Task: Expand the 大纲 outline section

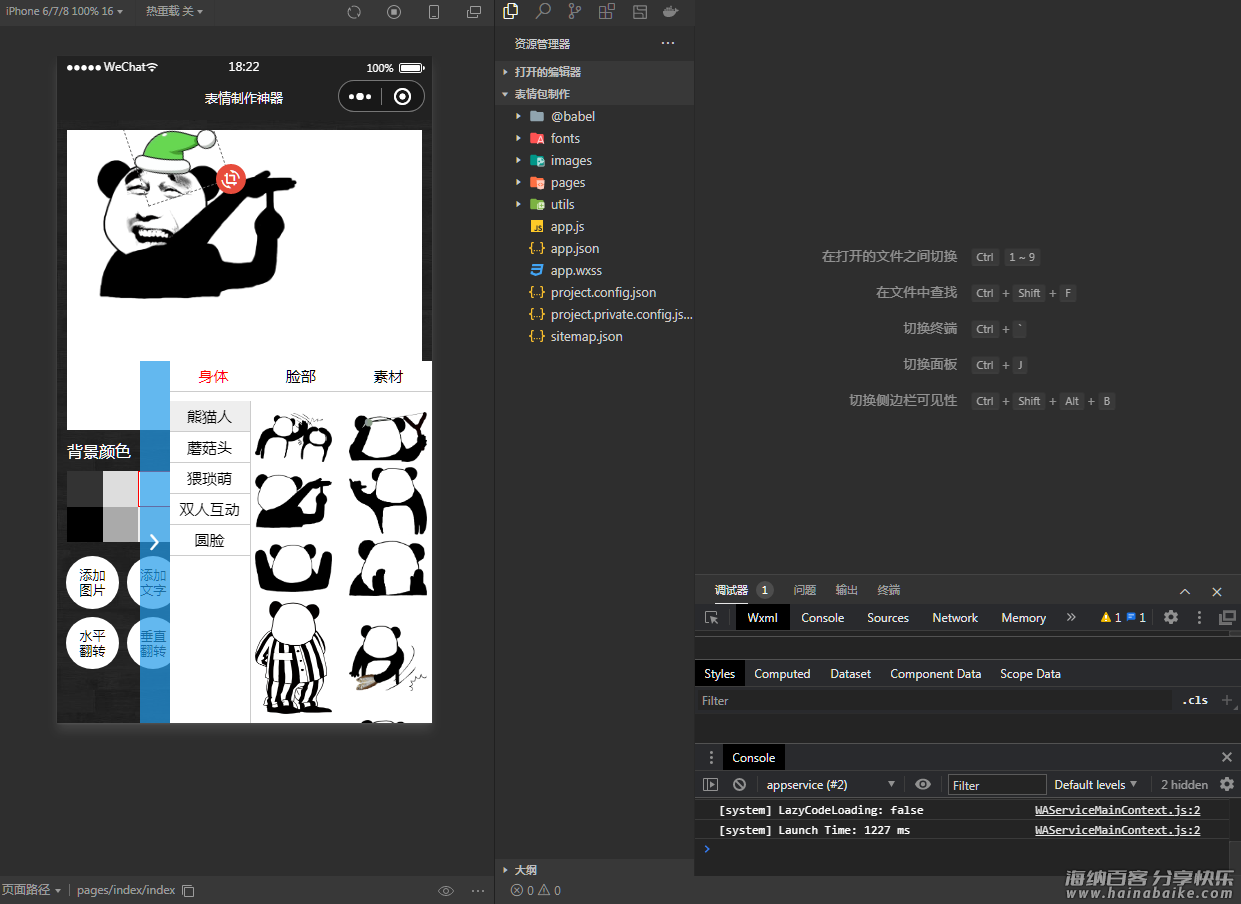Action: (x=594, y=870)
